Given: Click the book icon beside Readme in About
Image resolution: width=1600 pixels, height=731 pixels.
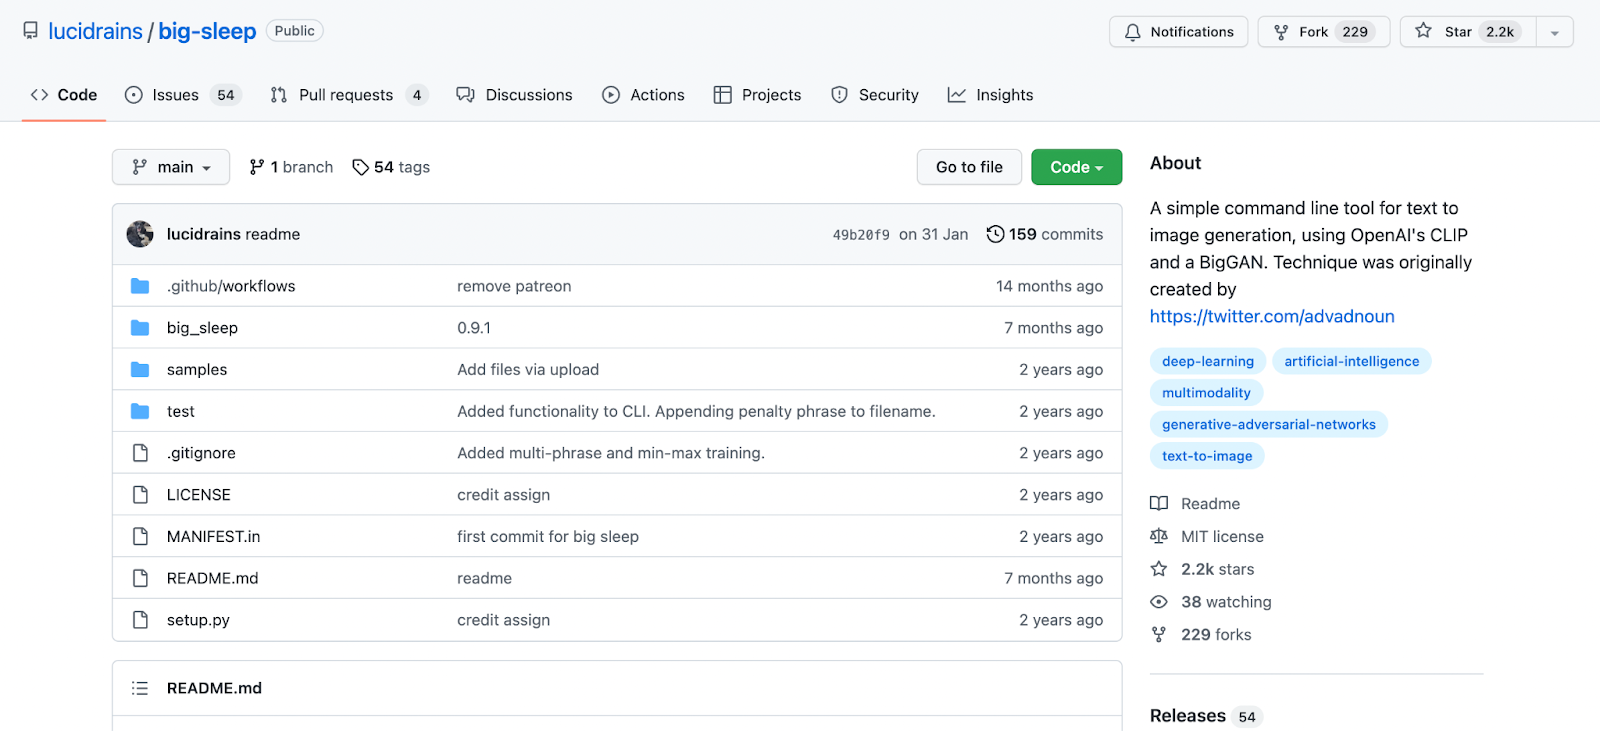Looking at the screenshot, I should point(1159,504).
